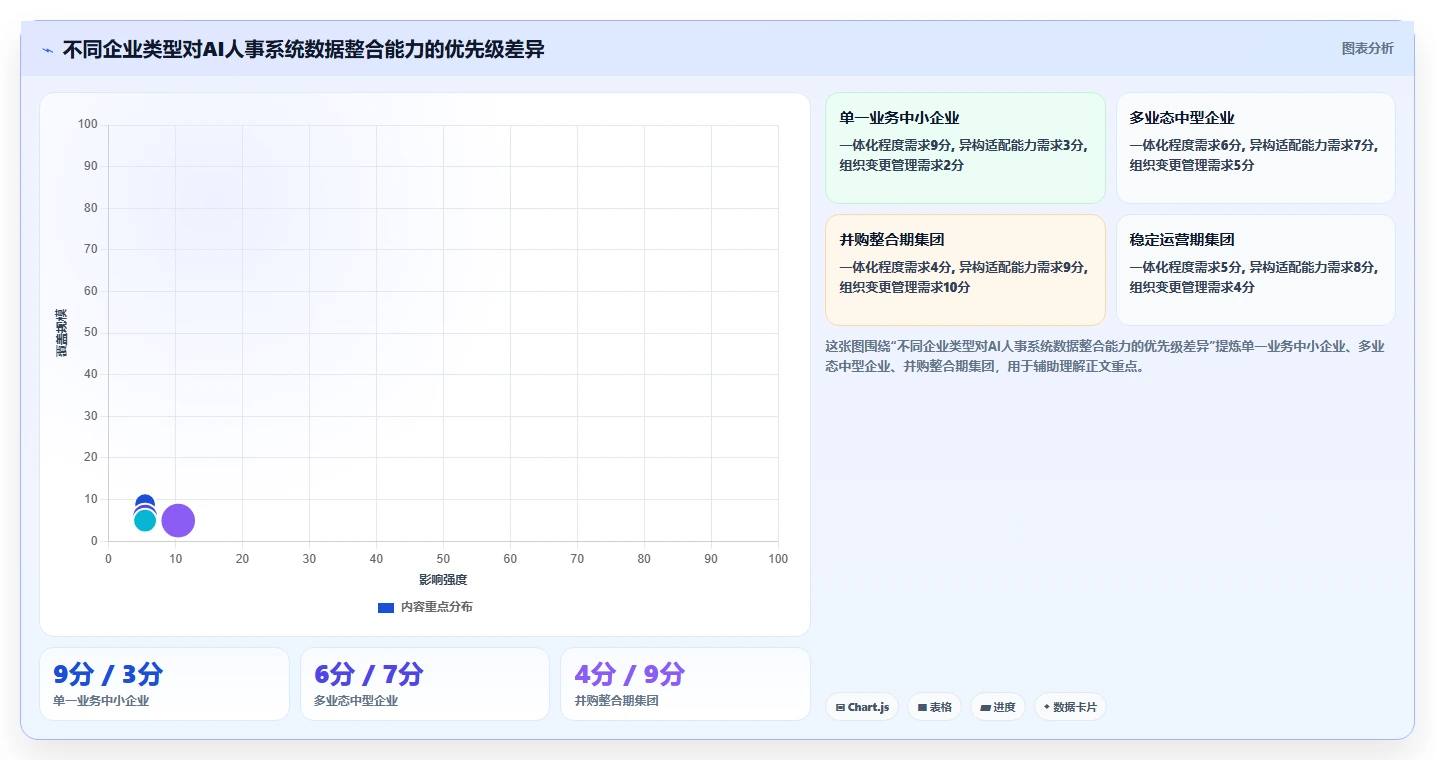Image resolution: width=1435 pixels, height=760 pixels.
Task: Click the y-axis tick value 100
Action: (x=88, y=124)
